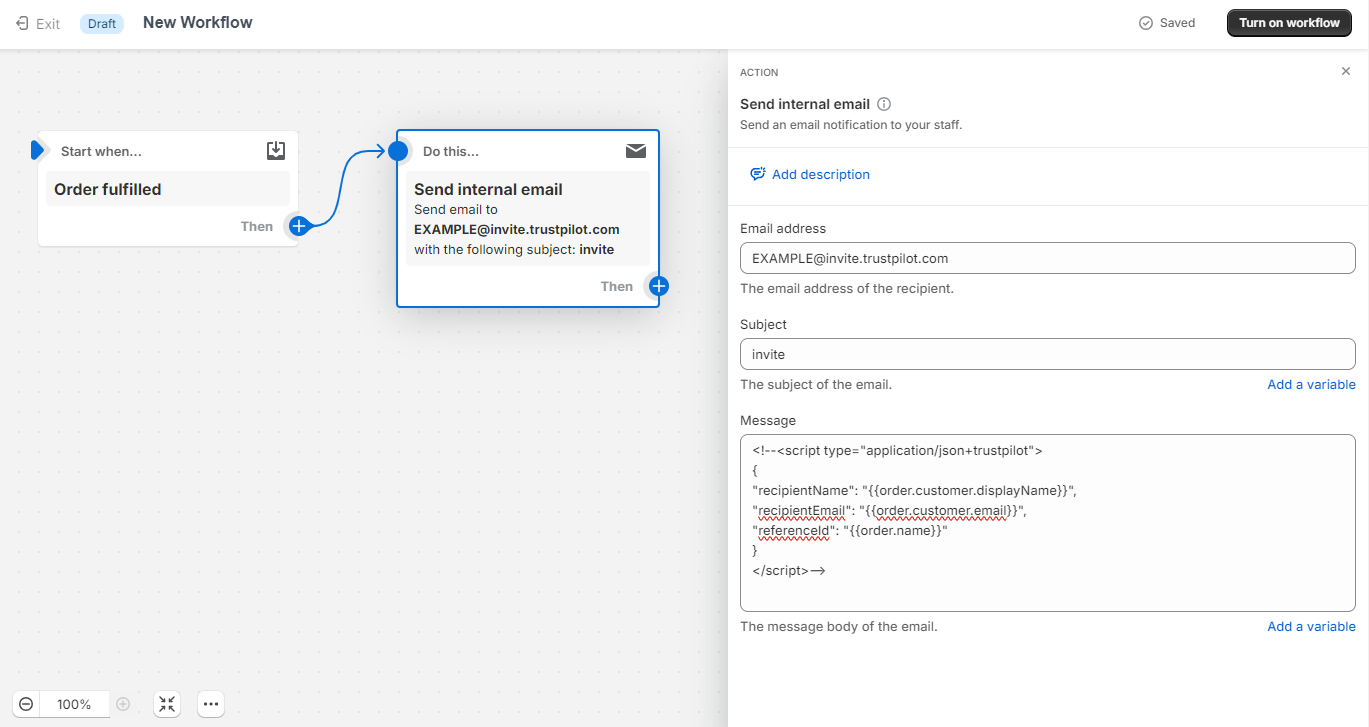
Task: Click the zoom in plus icon
Action: [x=123, y=704]
